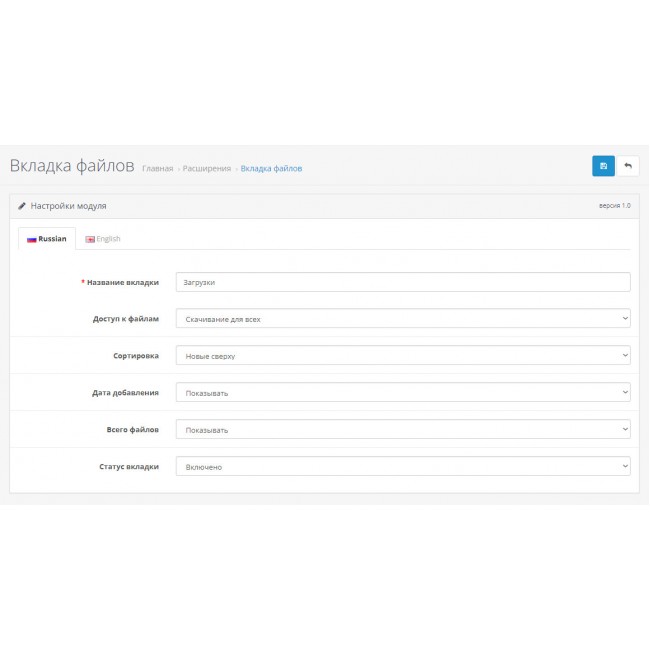The image size is (650, 650).
Task: Click the pencil icon beside Настройки модуля
Action: tap(22, 206)
